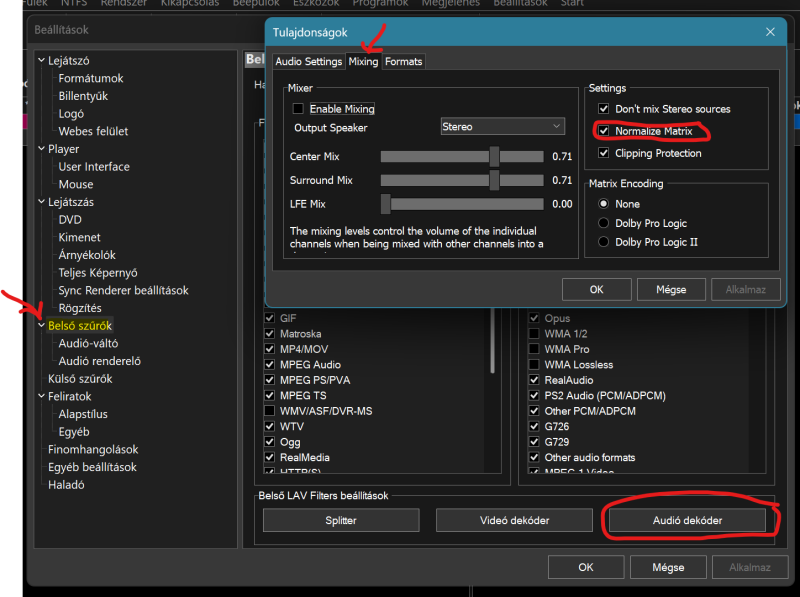This screenshot has width=800, height=597.
Task: Toggle the MP4/MOV source filter checkbox
Action: point(269,349)
